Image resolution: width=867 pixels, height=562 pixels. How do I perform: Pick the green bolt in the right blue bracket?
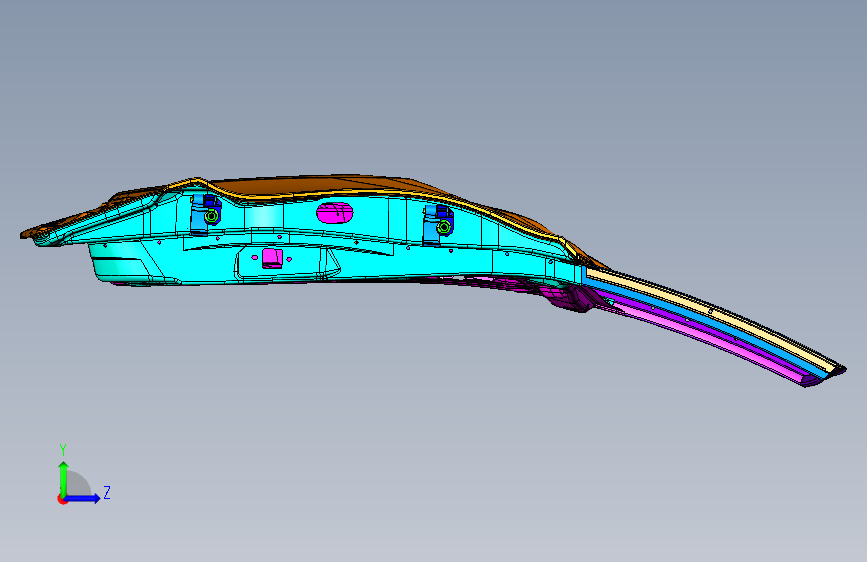point(443,227)
